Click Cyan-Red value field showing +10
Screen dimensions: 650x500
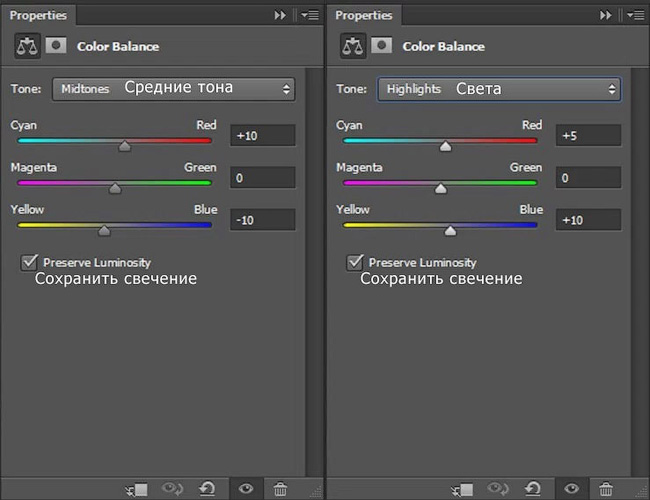click(x=263, y=136)
